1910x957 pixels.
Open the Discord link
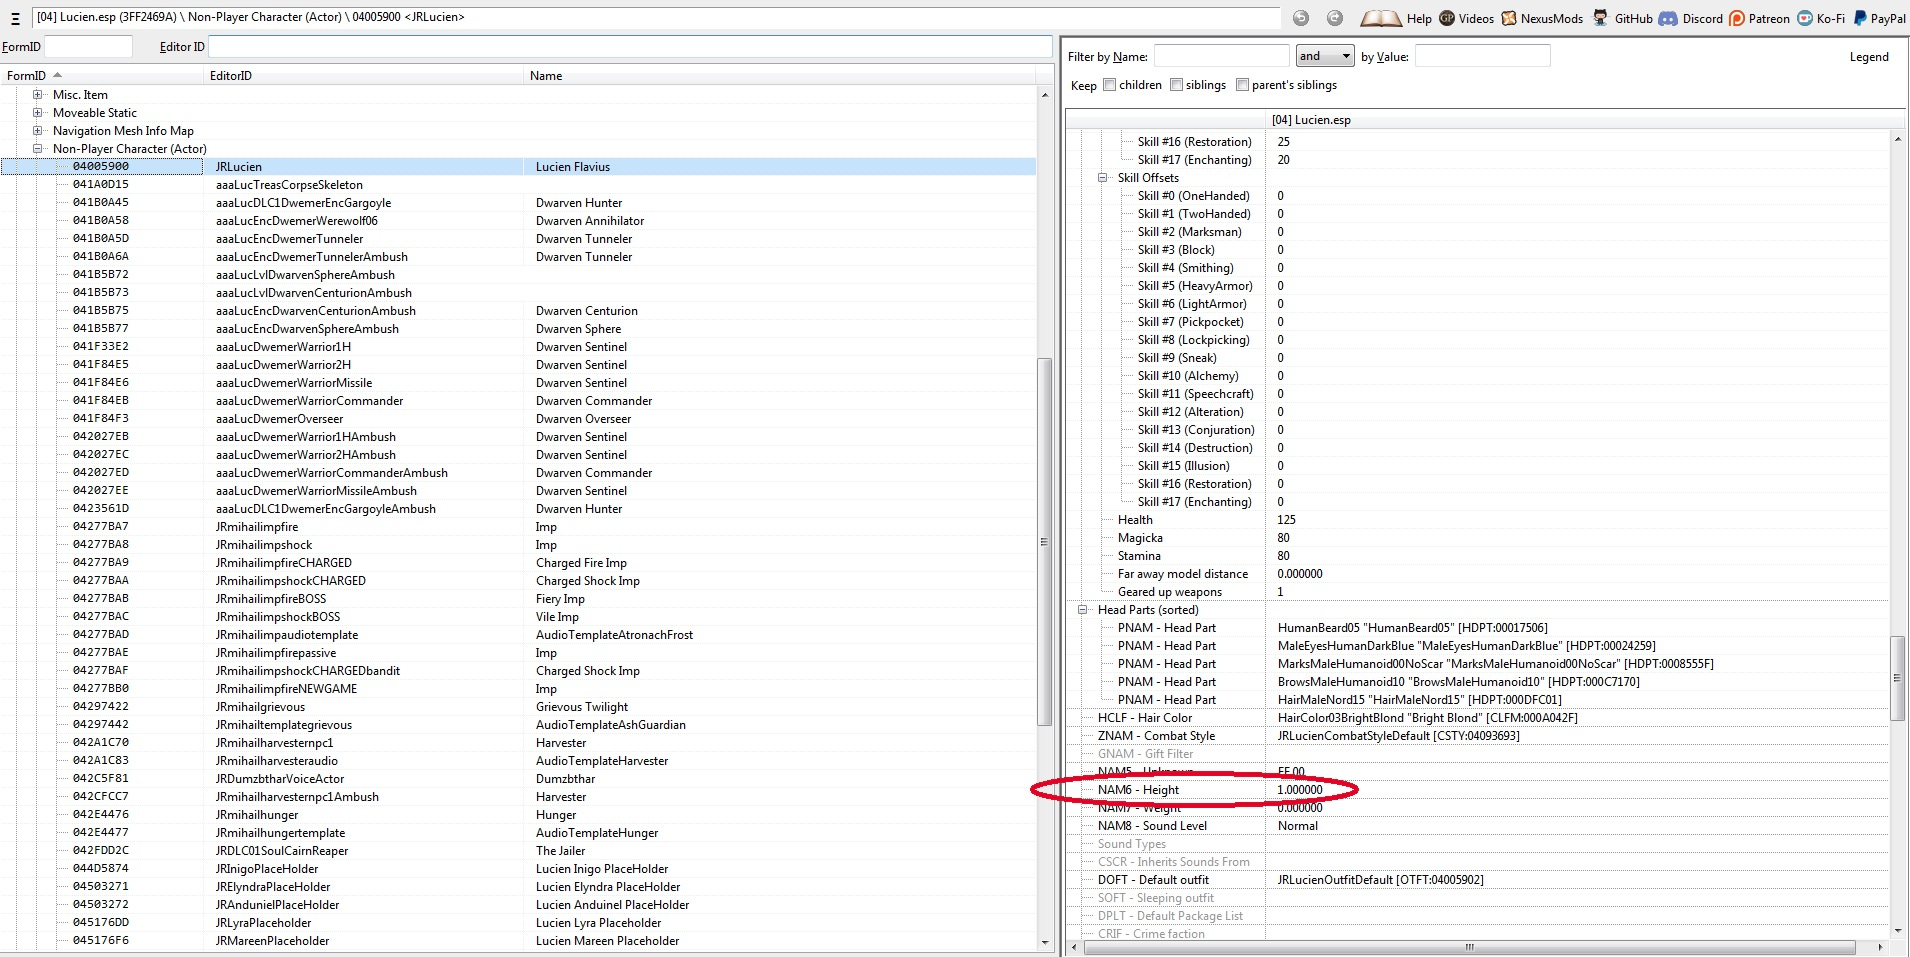coord(1691,18)
